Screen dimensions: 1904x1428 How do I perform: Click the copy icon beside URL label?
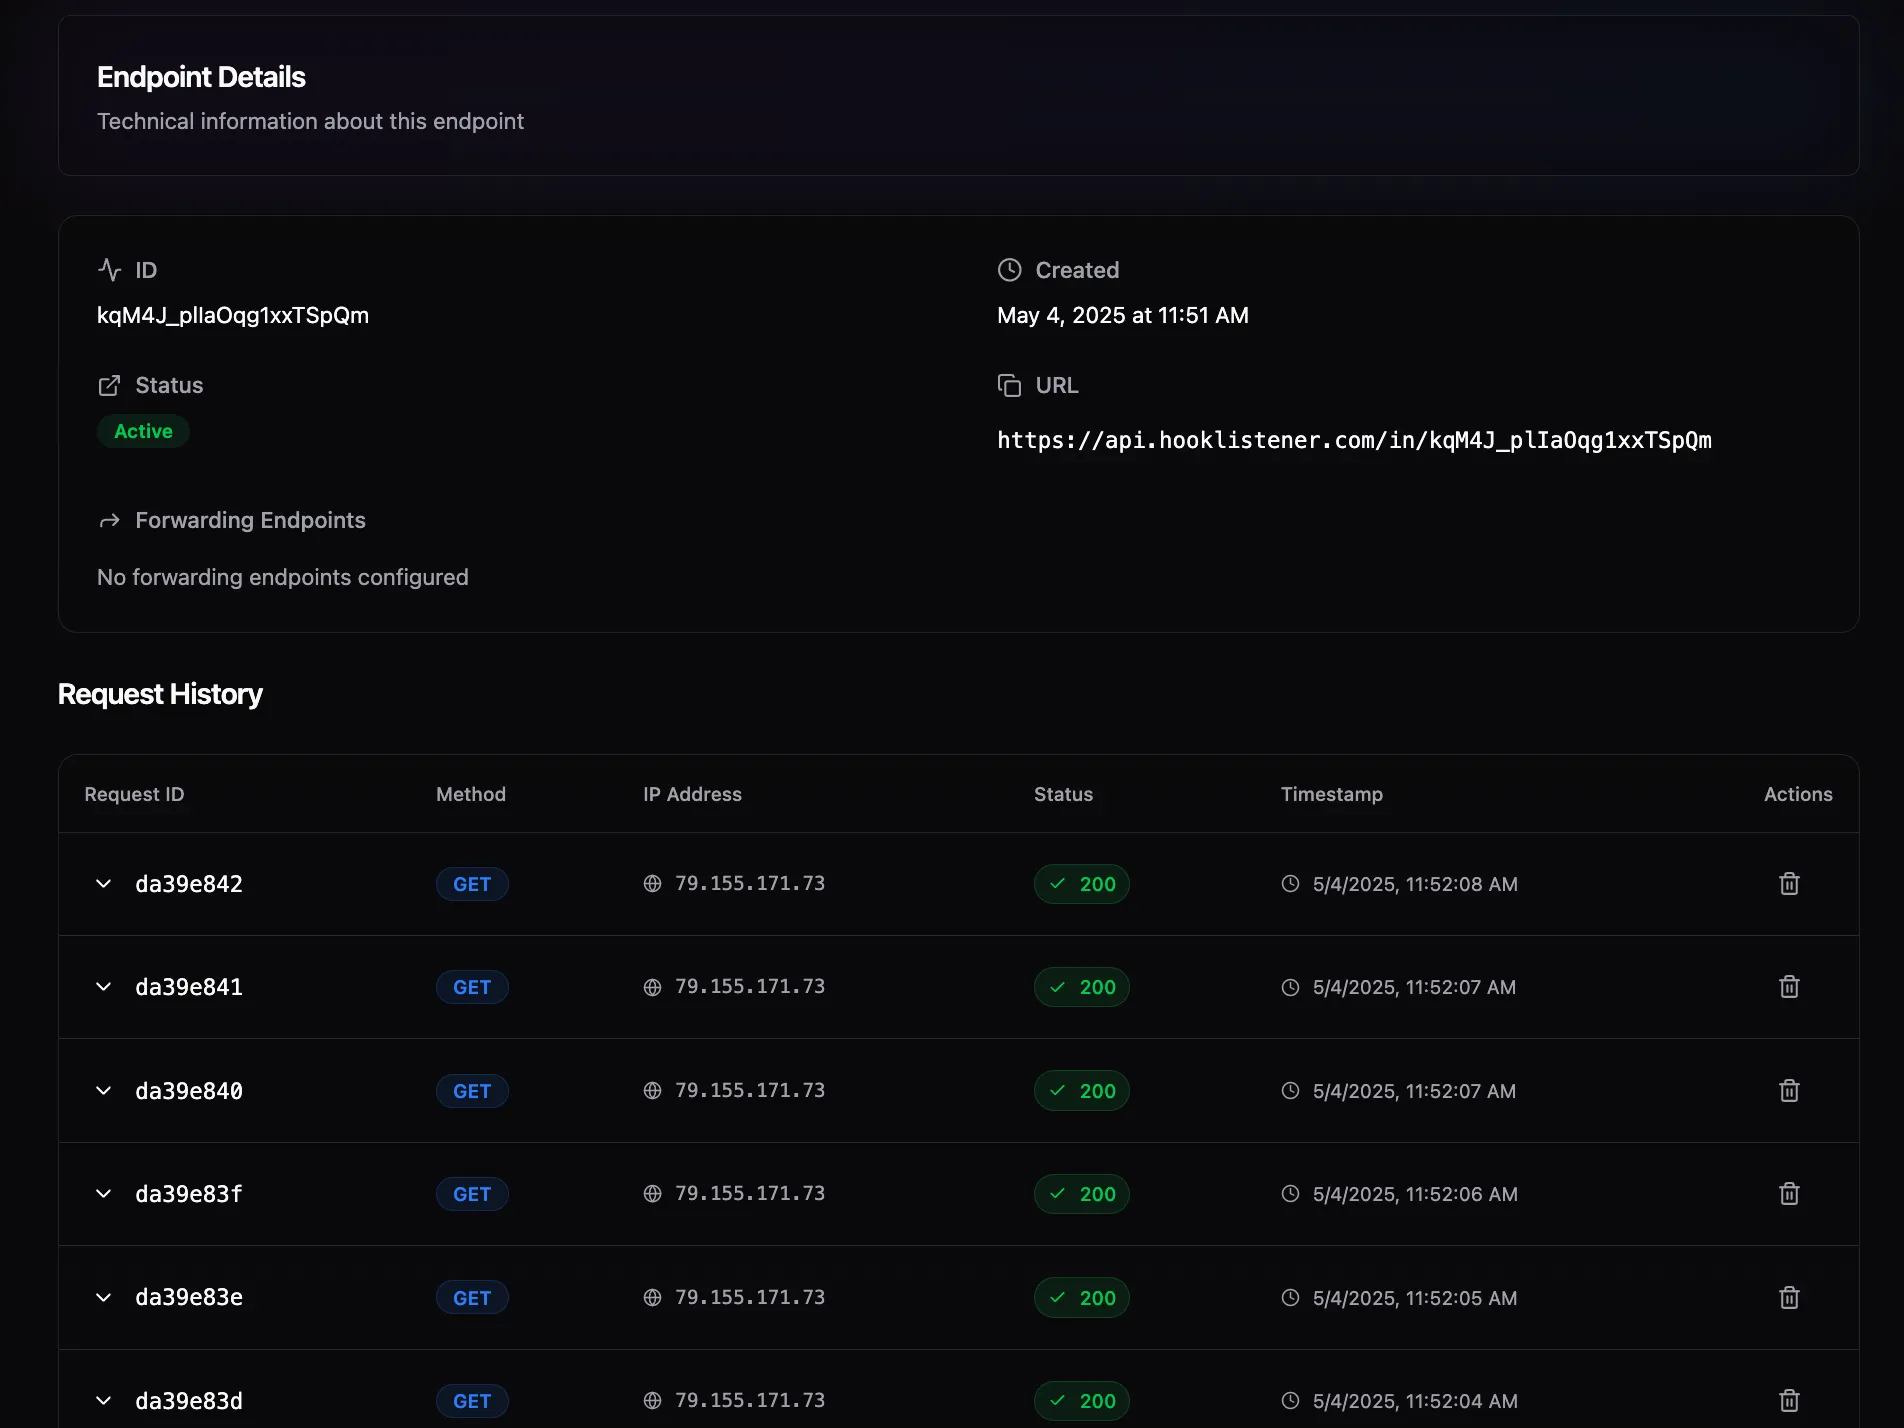click(x=1009, y=385)
